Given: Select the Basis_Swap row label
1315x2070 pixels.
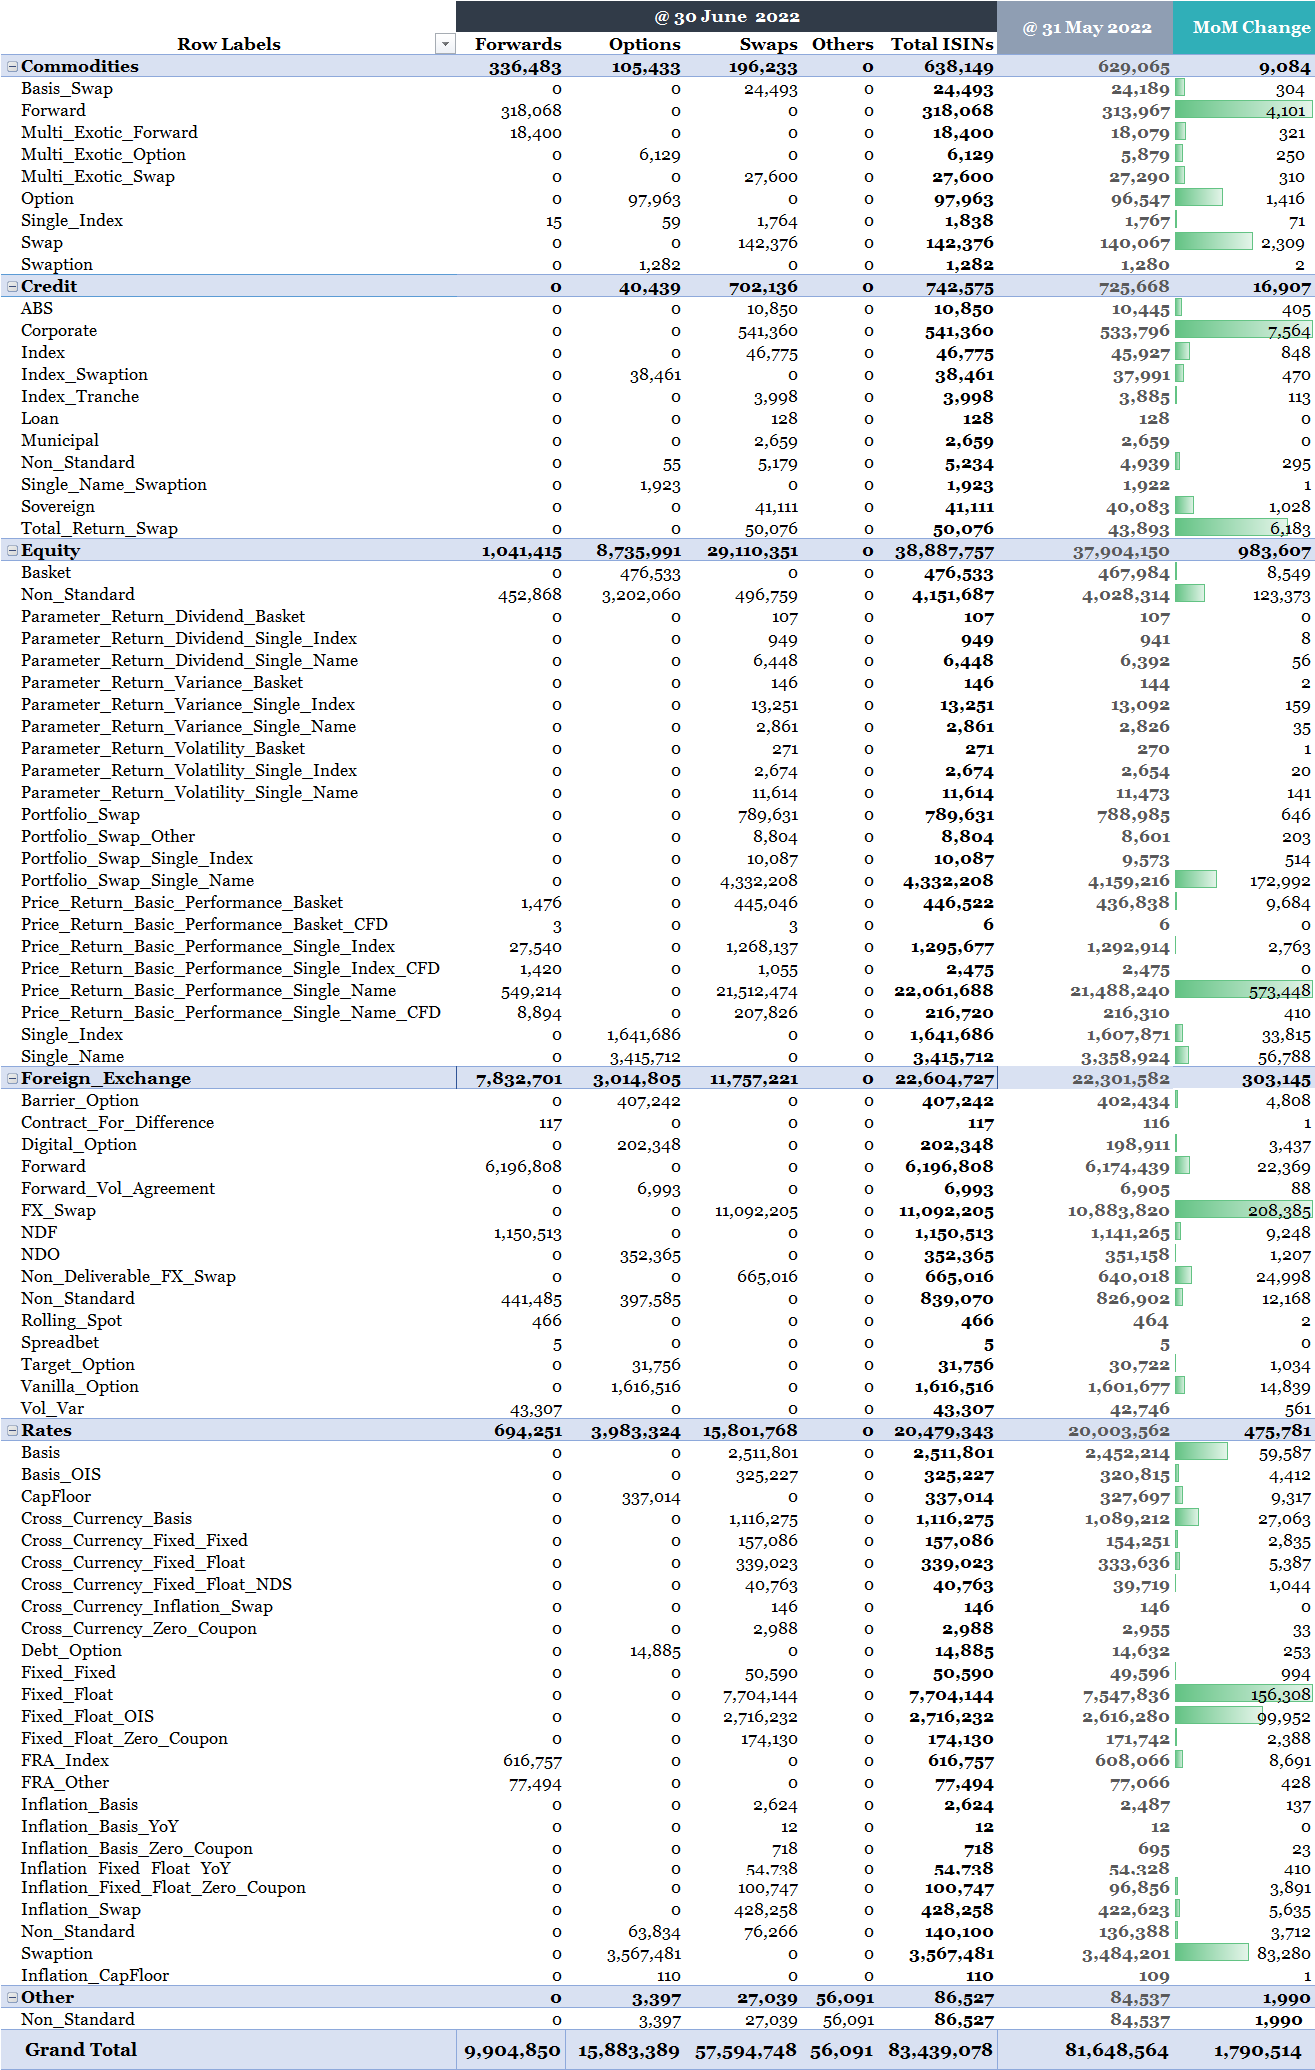Looking at the screenshot, I should click(x=67, y=88).
